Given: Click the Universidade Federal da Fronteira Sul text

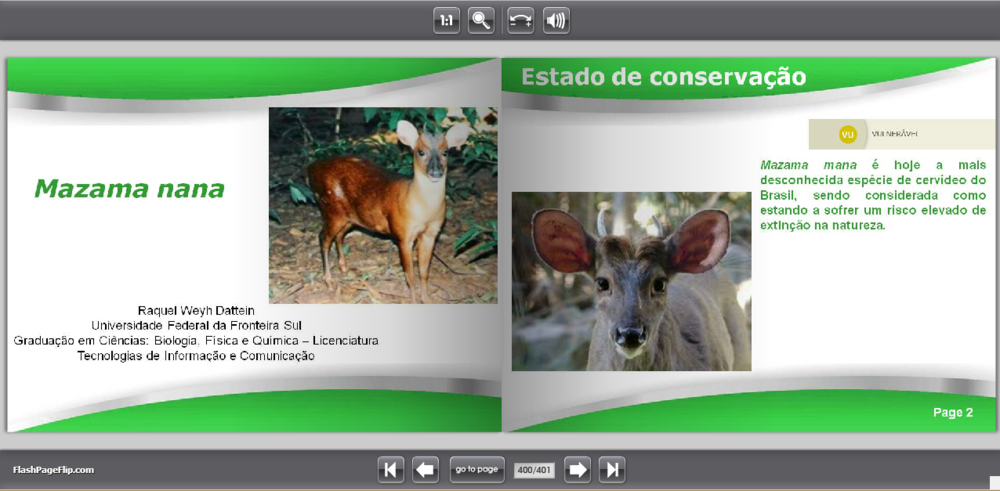Looking at the screenshot, I should click(x=196, y=325).
